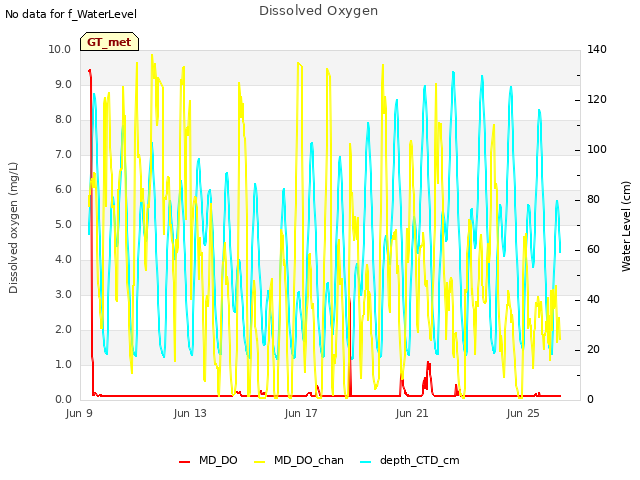
Task: Click the Water Level (cm) axis title
Action: tap(626, 227)
